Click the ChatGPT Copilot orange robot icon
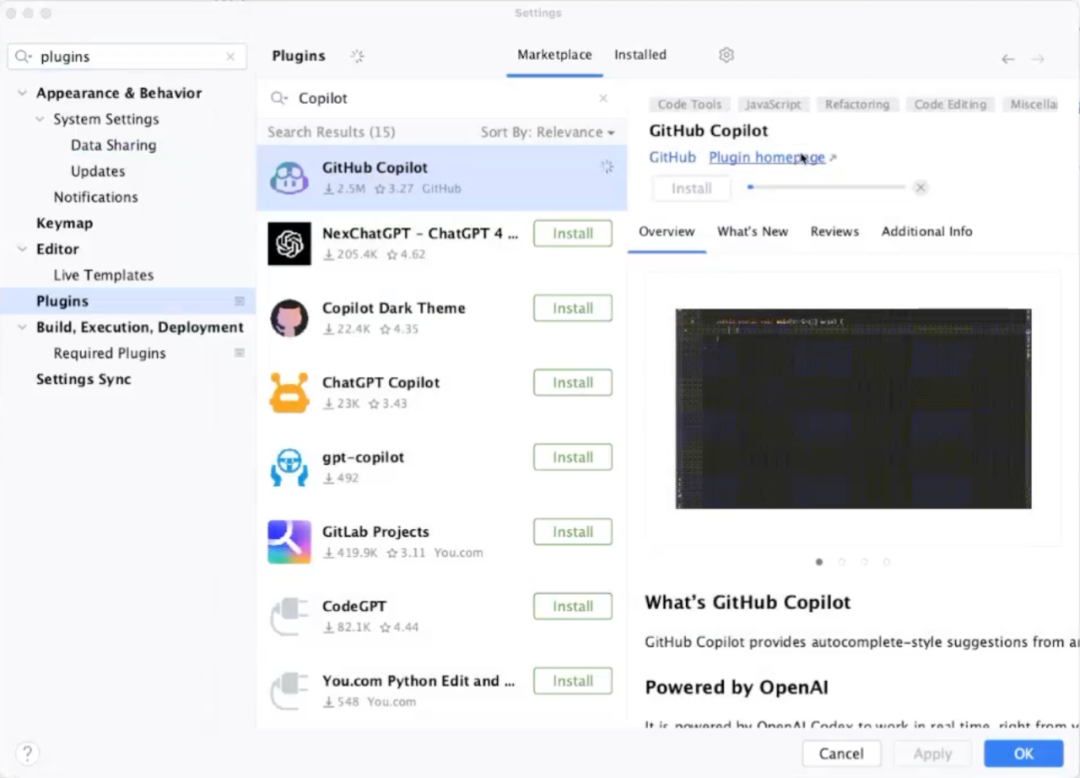The height and width of the screenshot is (778, 1080). click(289, 392)
